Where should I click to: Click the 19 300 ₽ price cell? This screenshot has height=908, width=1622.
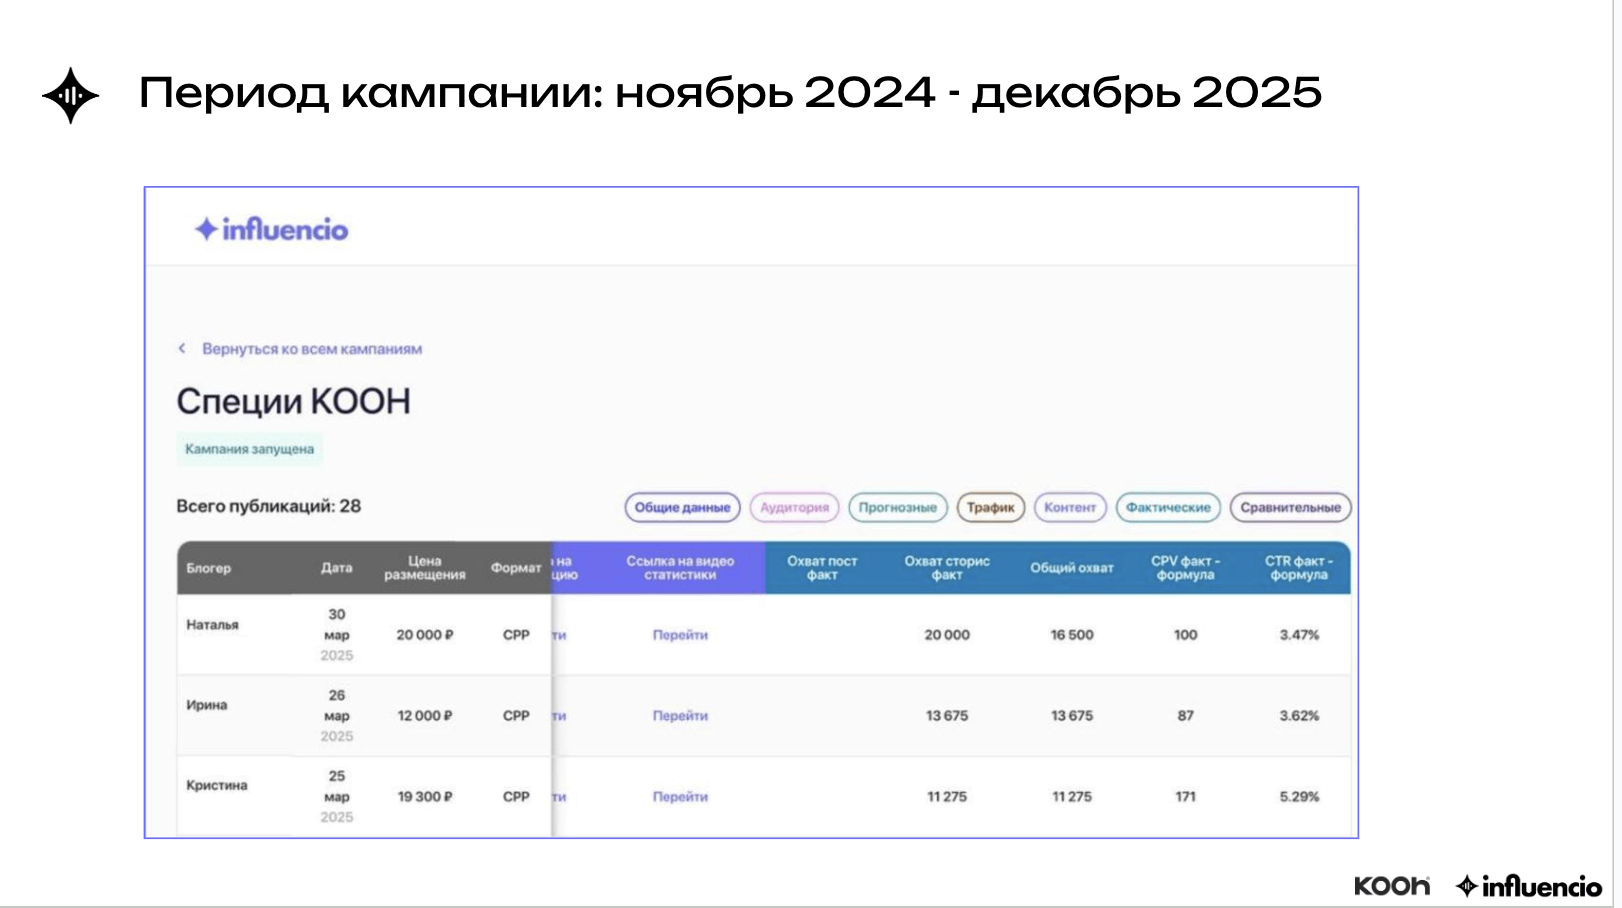[x=425, y=797]
